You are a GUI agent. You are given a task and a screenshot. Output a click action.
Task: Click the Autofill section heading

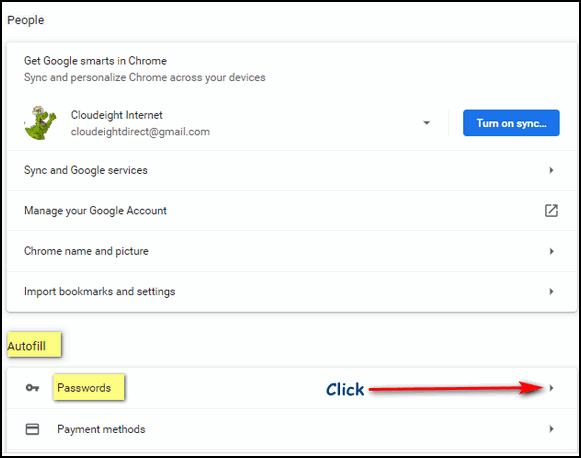tap(27, 346)
